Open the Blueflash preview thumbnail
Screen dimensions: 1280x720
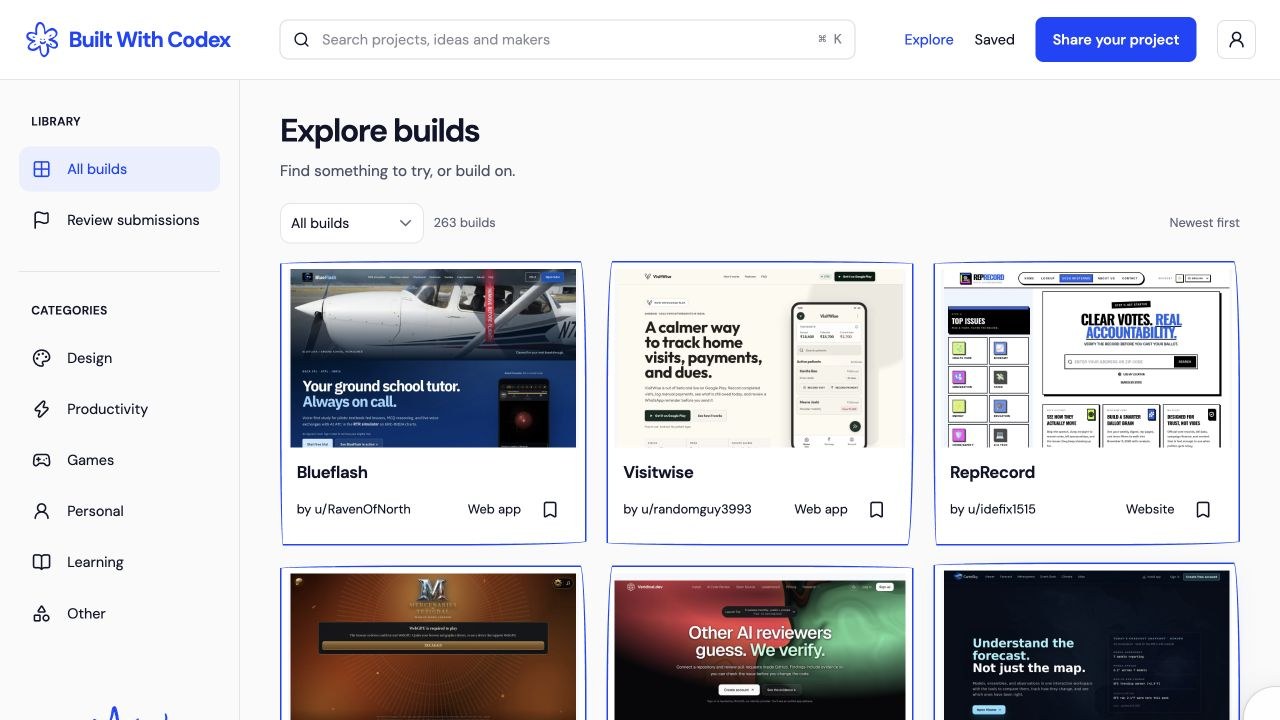point(433,358)
